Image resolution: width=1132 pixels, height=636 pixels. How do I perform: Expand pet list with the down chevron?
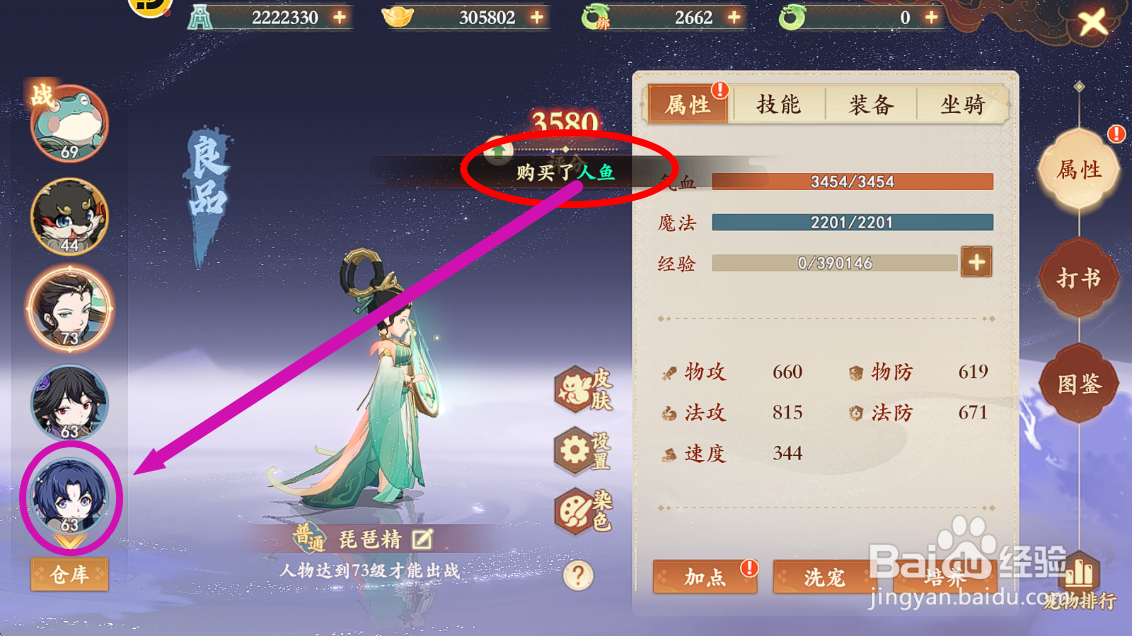pyautogui.click(x=69, y=541)
